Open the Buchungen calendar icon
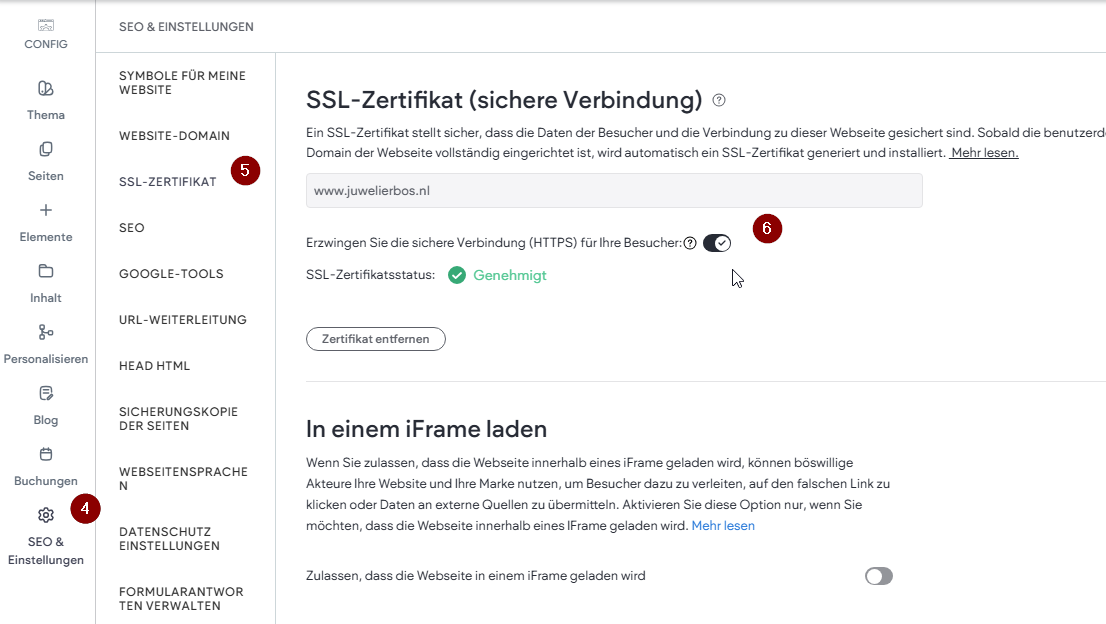 (46, 454)
